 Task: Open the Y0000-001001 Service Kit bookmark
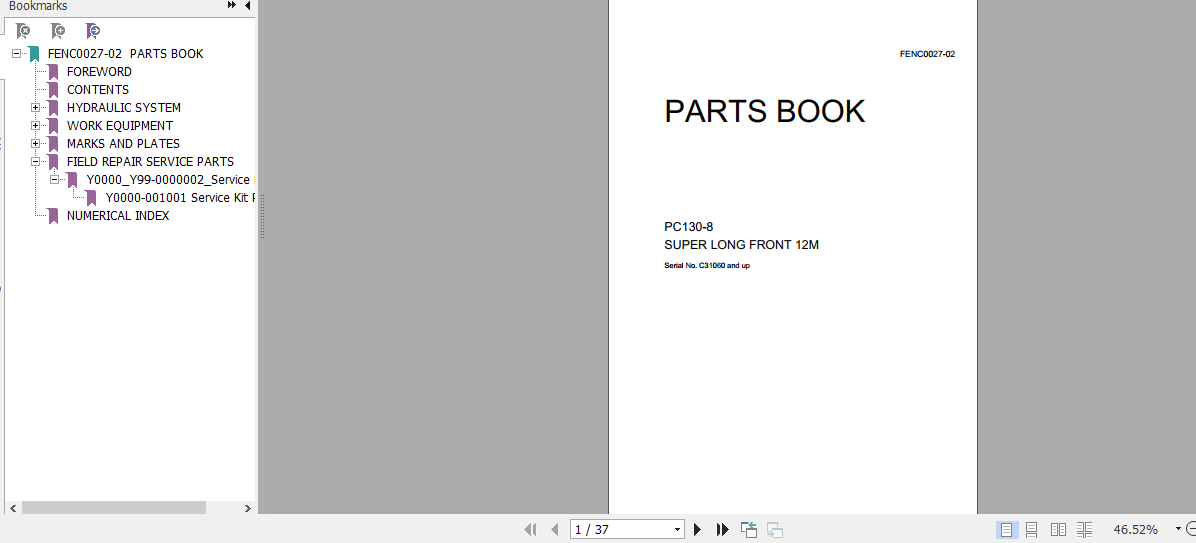click(x=179, y=198)
